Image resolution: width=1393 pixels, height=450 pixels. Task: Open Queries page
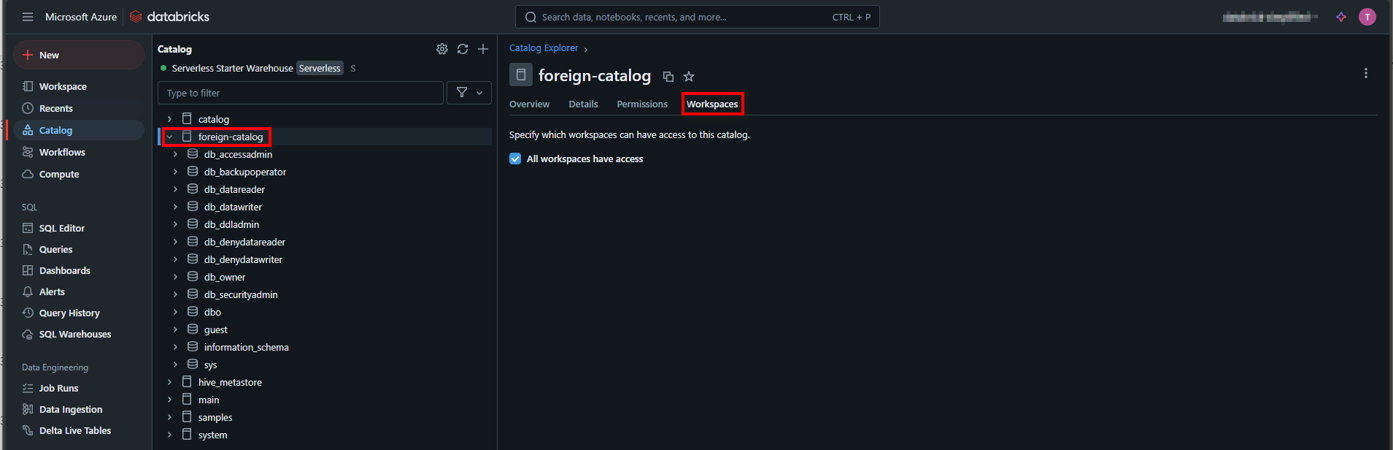(79, 249)
